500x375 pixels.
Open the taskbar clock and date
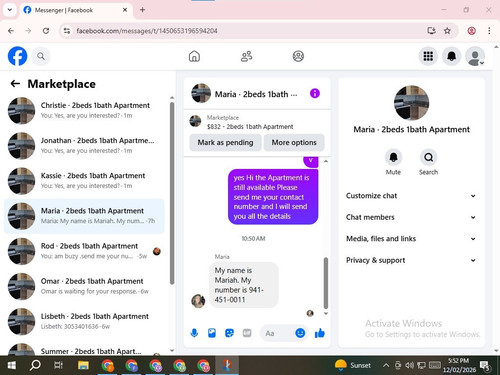coord(459,365)
